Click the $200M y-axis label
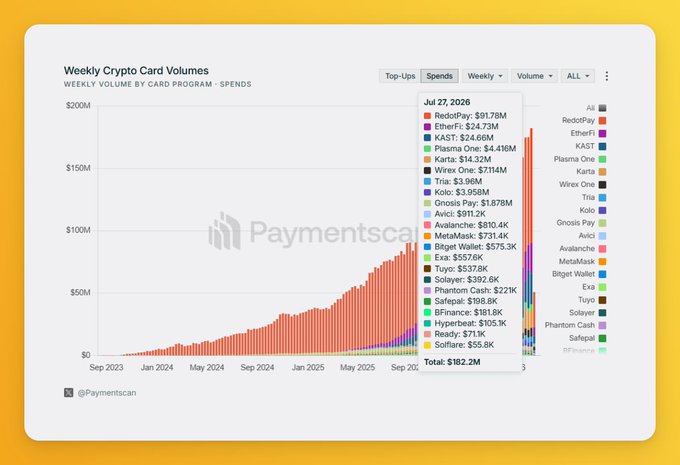 point(78,106)
